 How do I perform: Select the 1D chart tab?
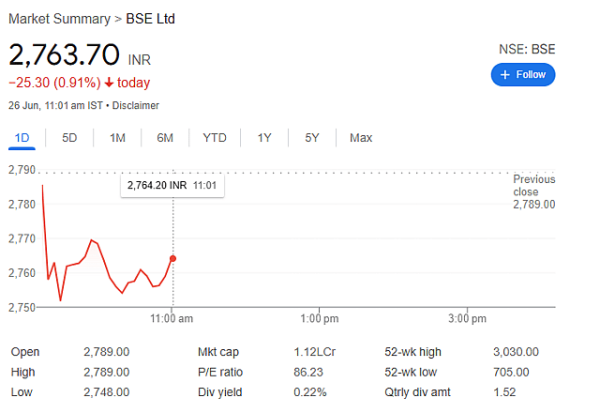(x=22, y=138)
